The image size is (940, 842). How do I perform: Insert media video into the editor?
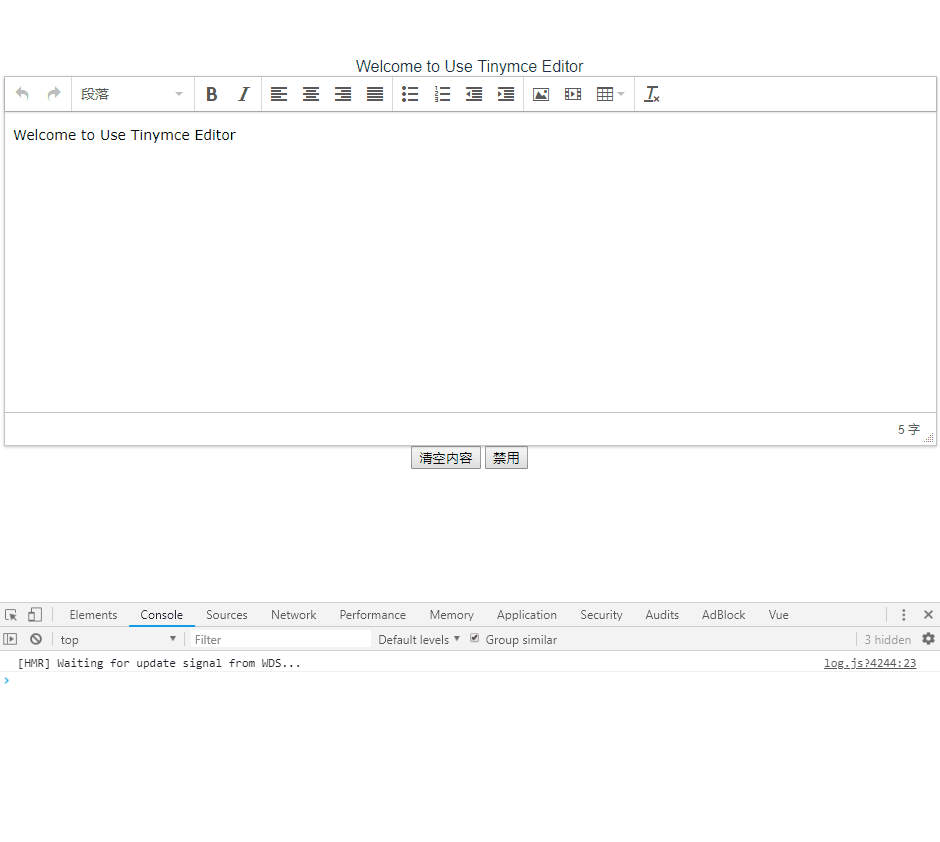point(573,94)
